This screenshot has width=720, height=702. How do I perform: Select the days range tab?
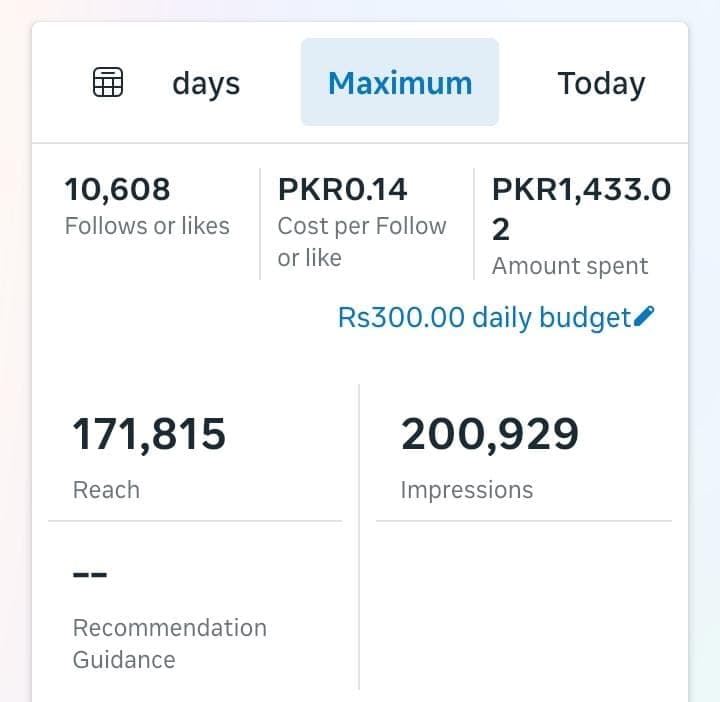pos(206,83)
